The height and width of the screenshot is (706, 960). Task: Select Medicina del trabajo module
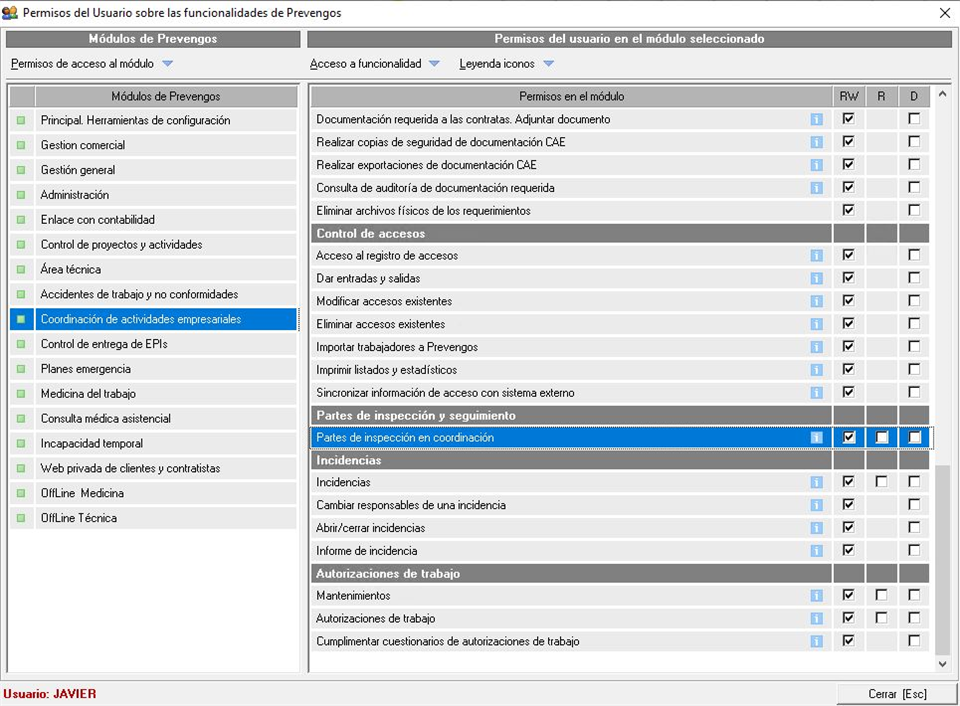[x=88, y=394]
